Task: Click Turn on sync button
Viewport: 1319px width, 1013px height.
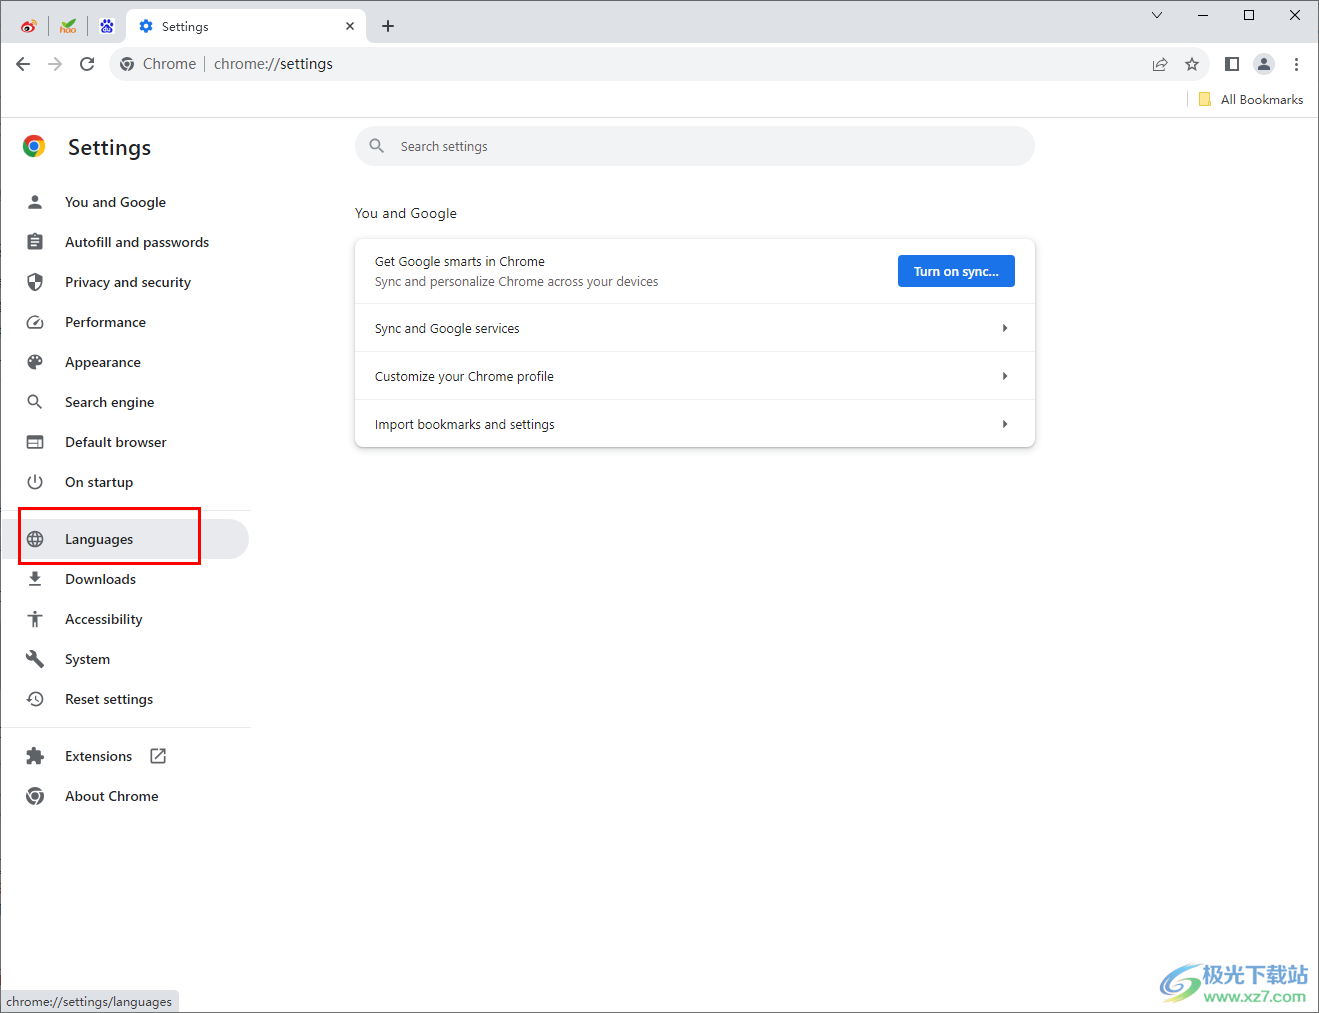Action: click(956, 271)
